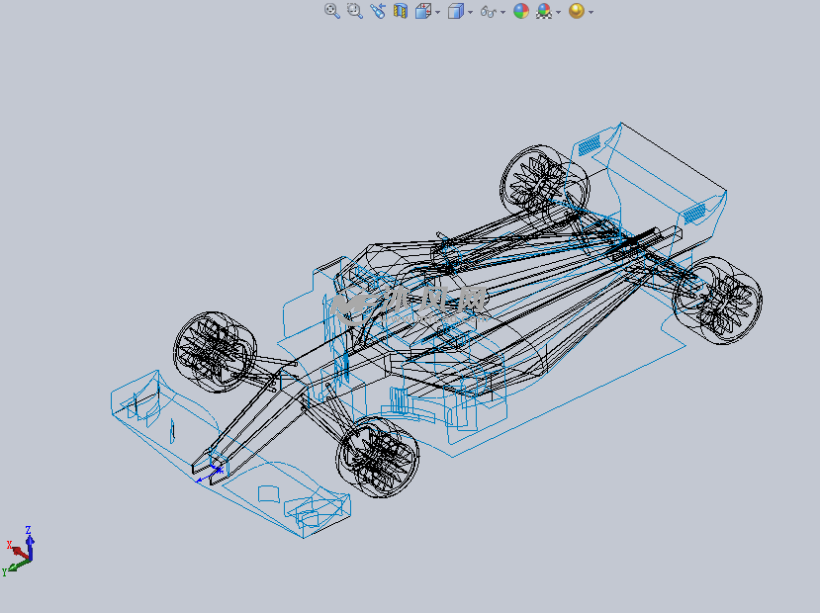
Task: Activate the Zoom to Area tool
Action: tap(354, 11)
